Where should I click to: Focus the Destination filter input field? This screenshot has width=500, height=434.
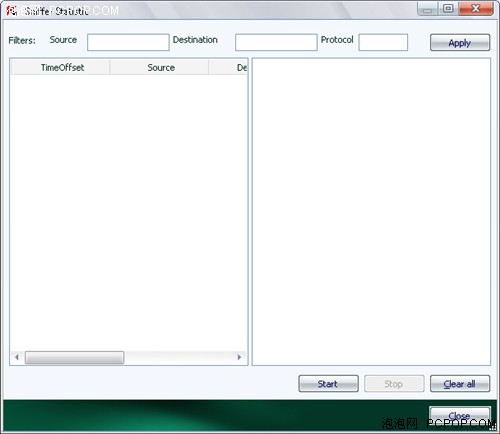point(276,42)
